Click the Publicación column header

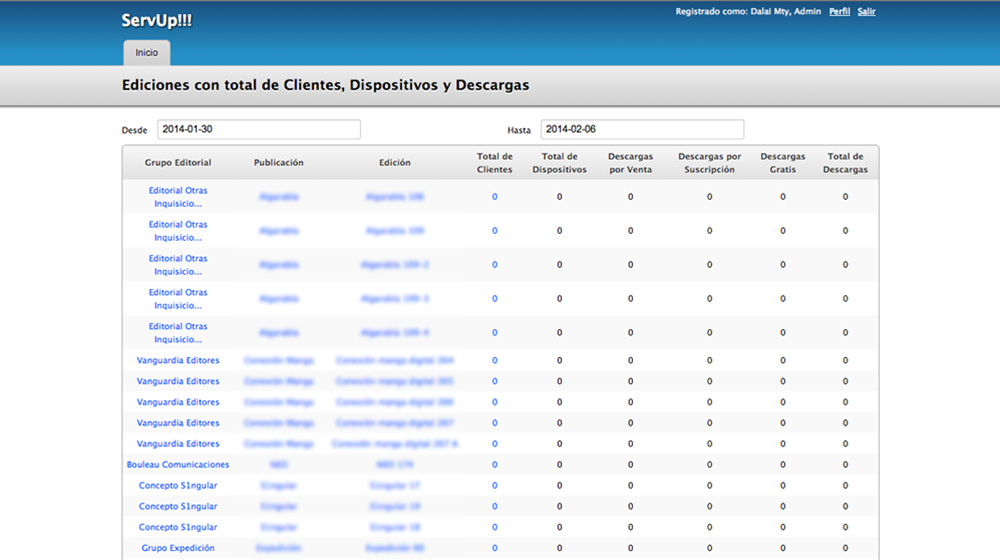(x=278, y=163)
